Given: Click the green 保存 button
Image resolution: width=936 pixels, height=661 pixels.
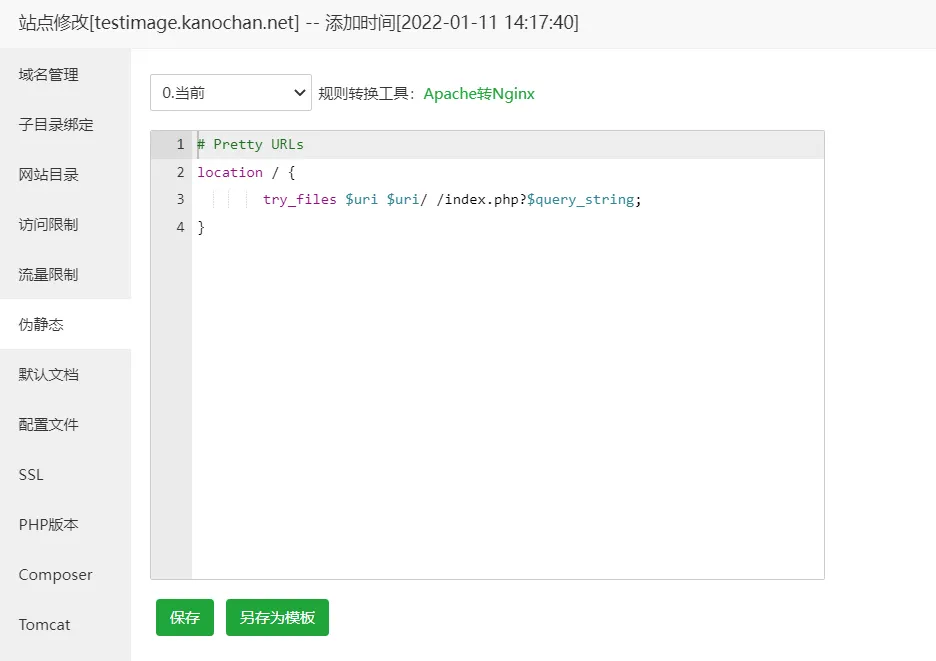Looking at the screenshot, I should pos(184,617).
